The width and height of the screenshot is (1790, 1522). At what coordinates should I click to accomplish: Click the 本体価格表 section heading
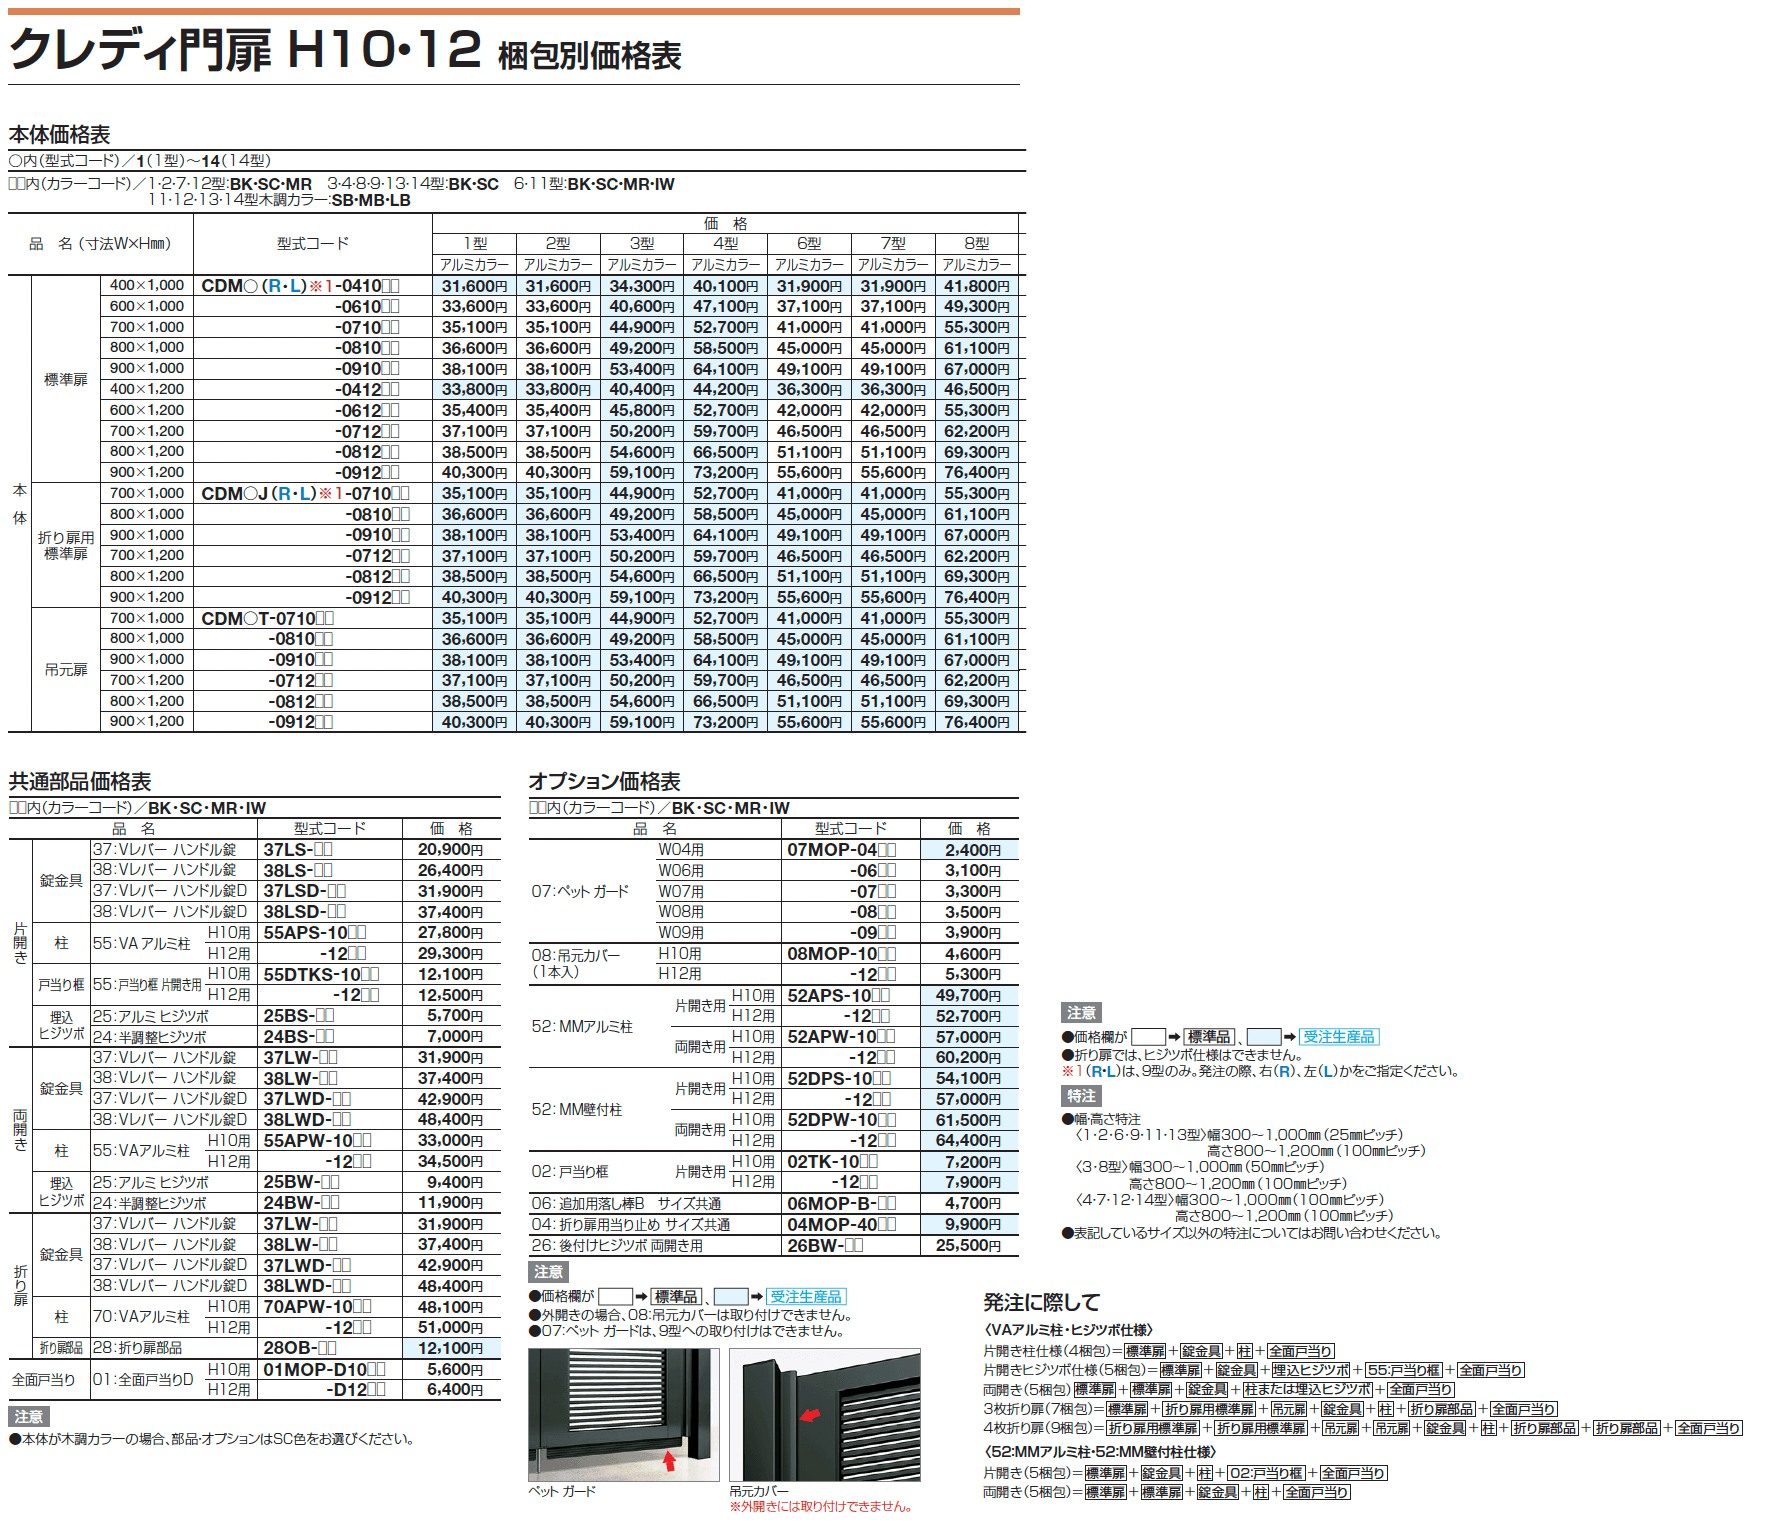click(x=60, y=135)
